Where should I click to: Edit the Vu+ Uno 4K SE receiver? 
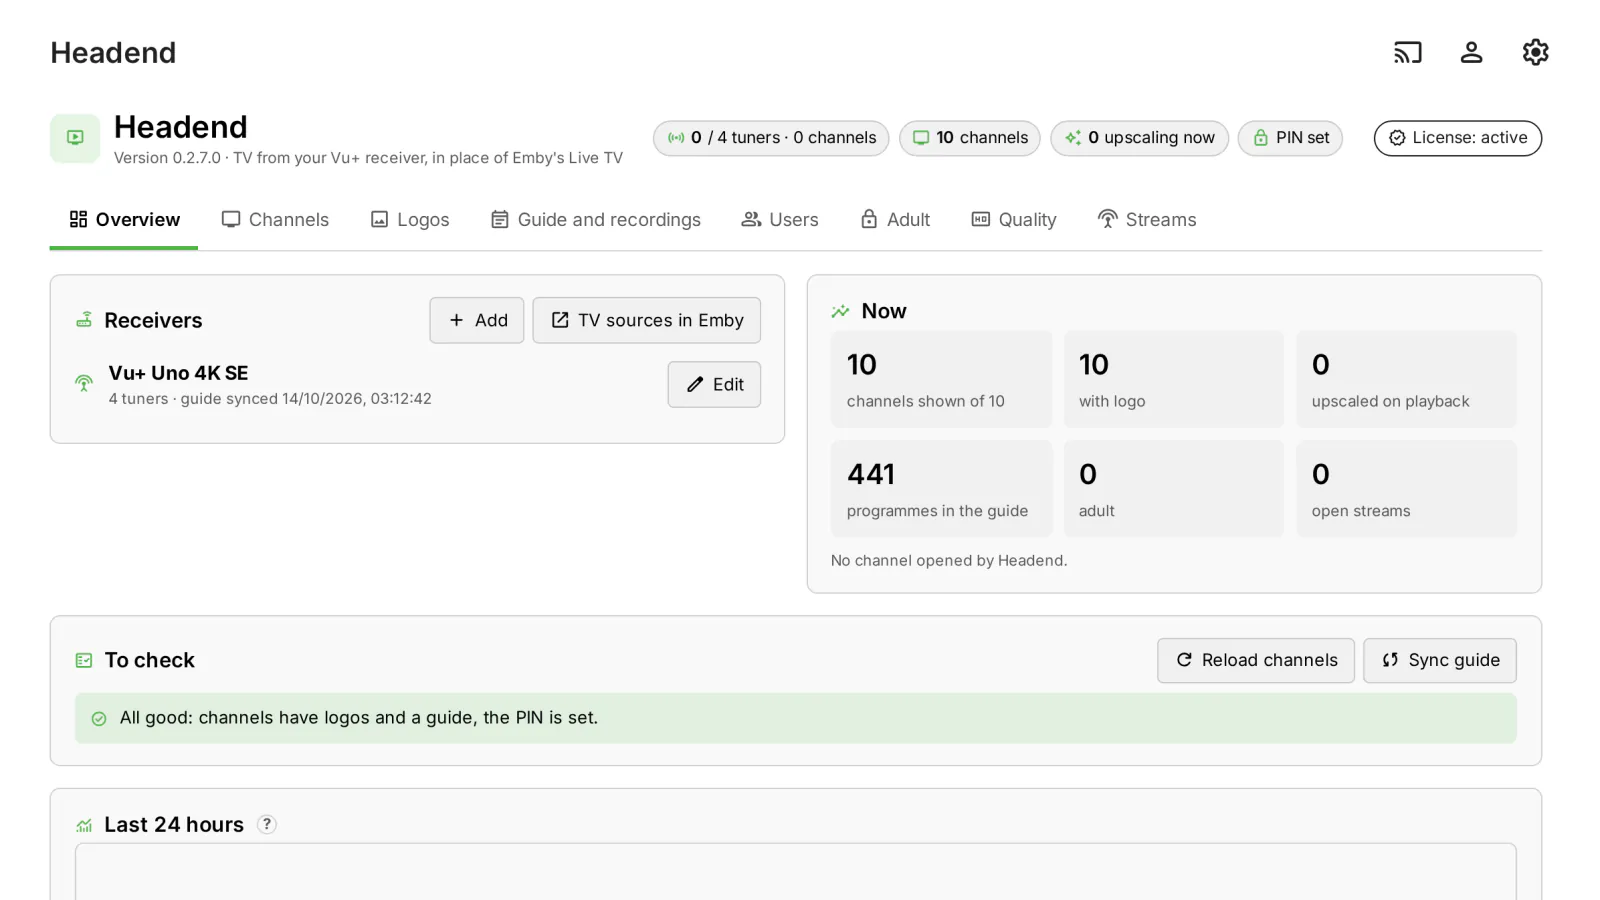(x=714, y=384)
